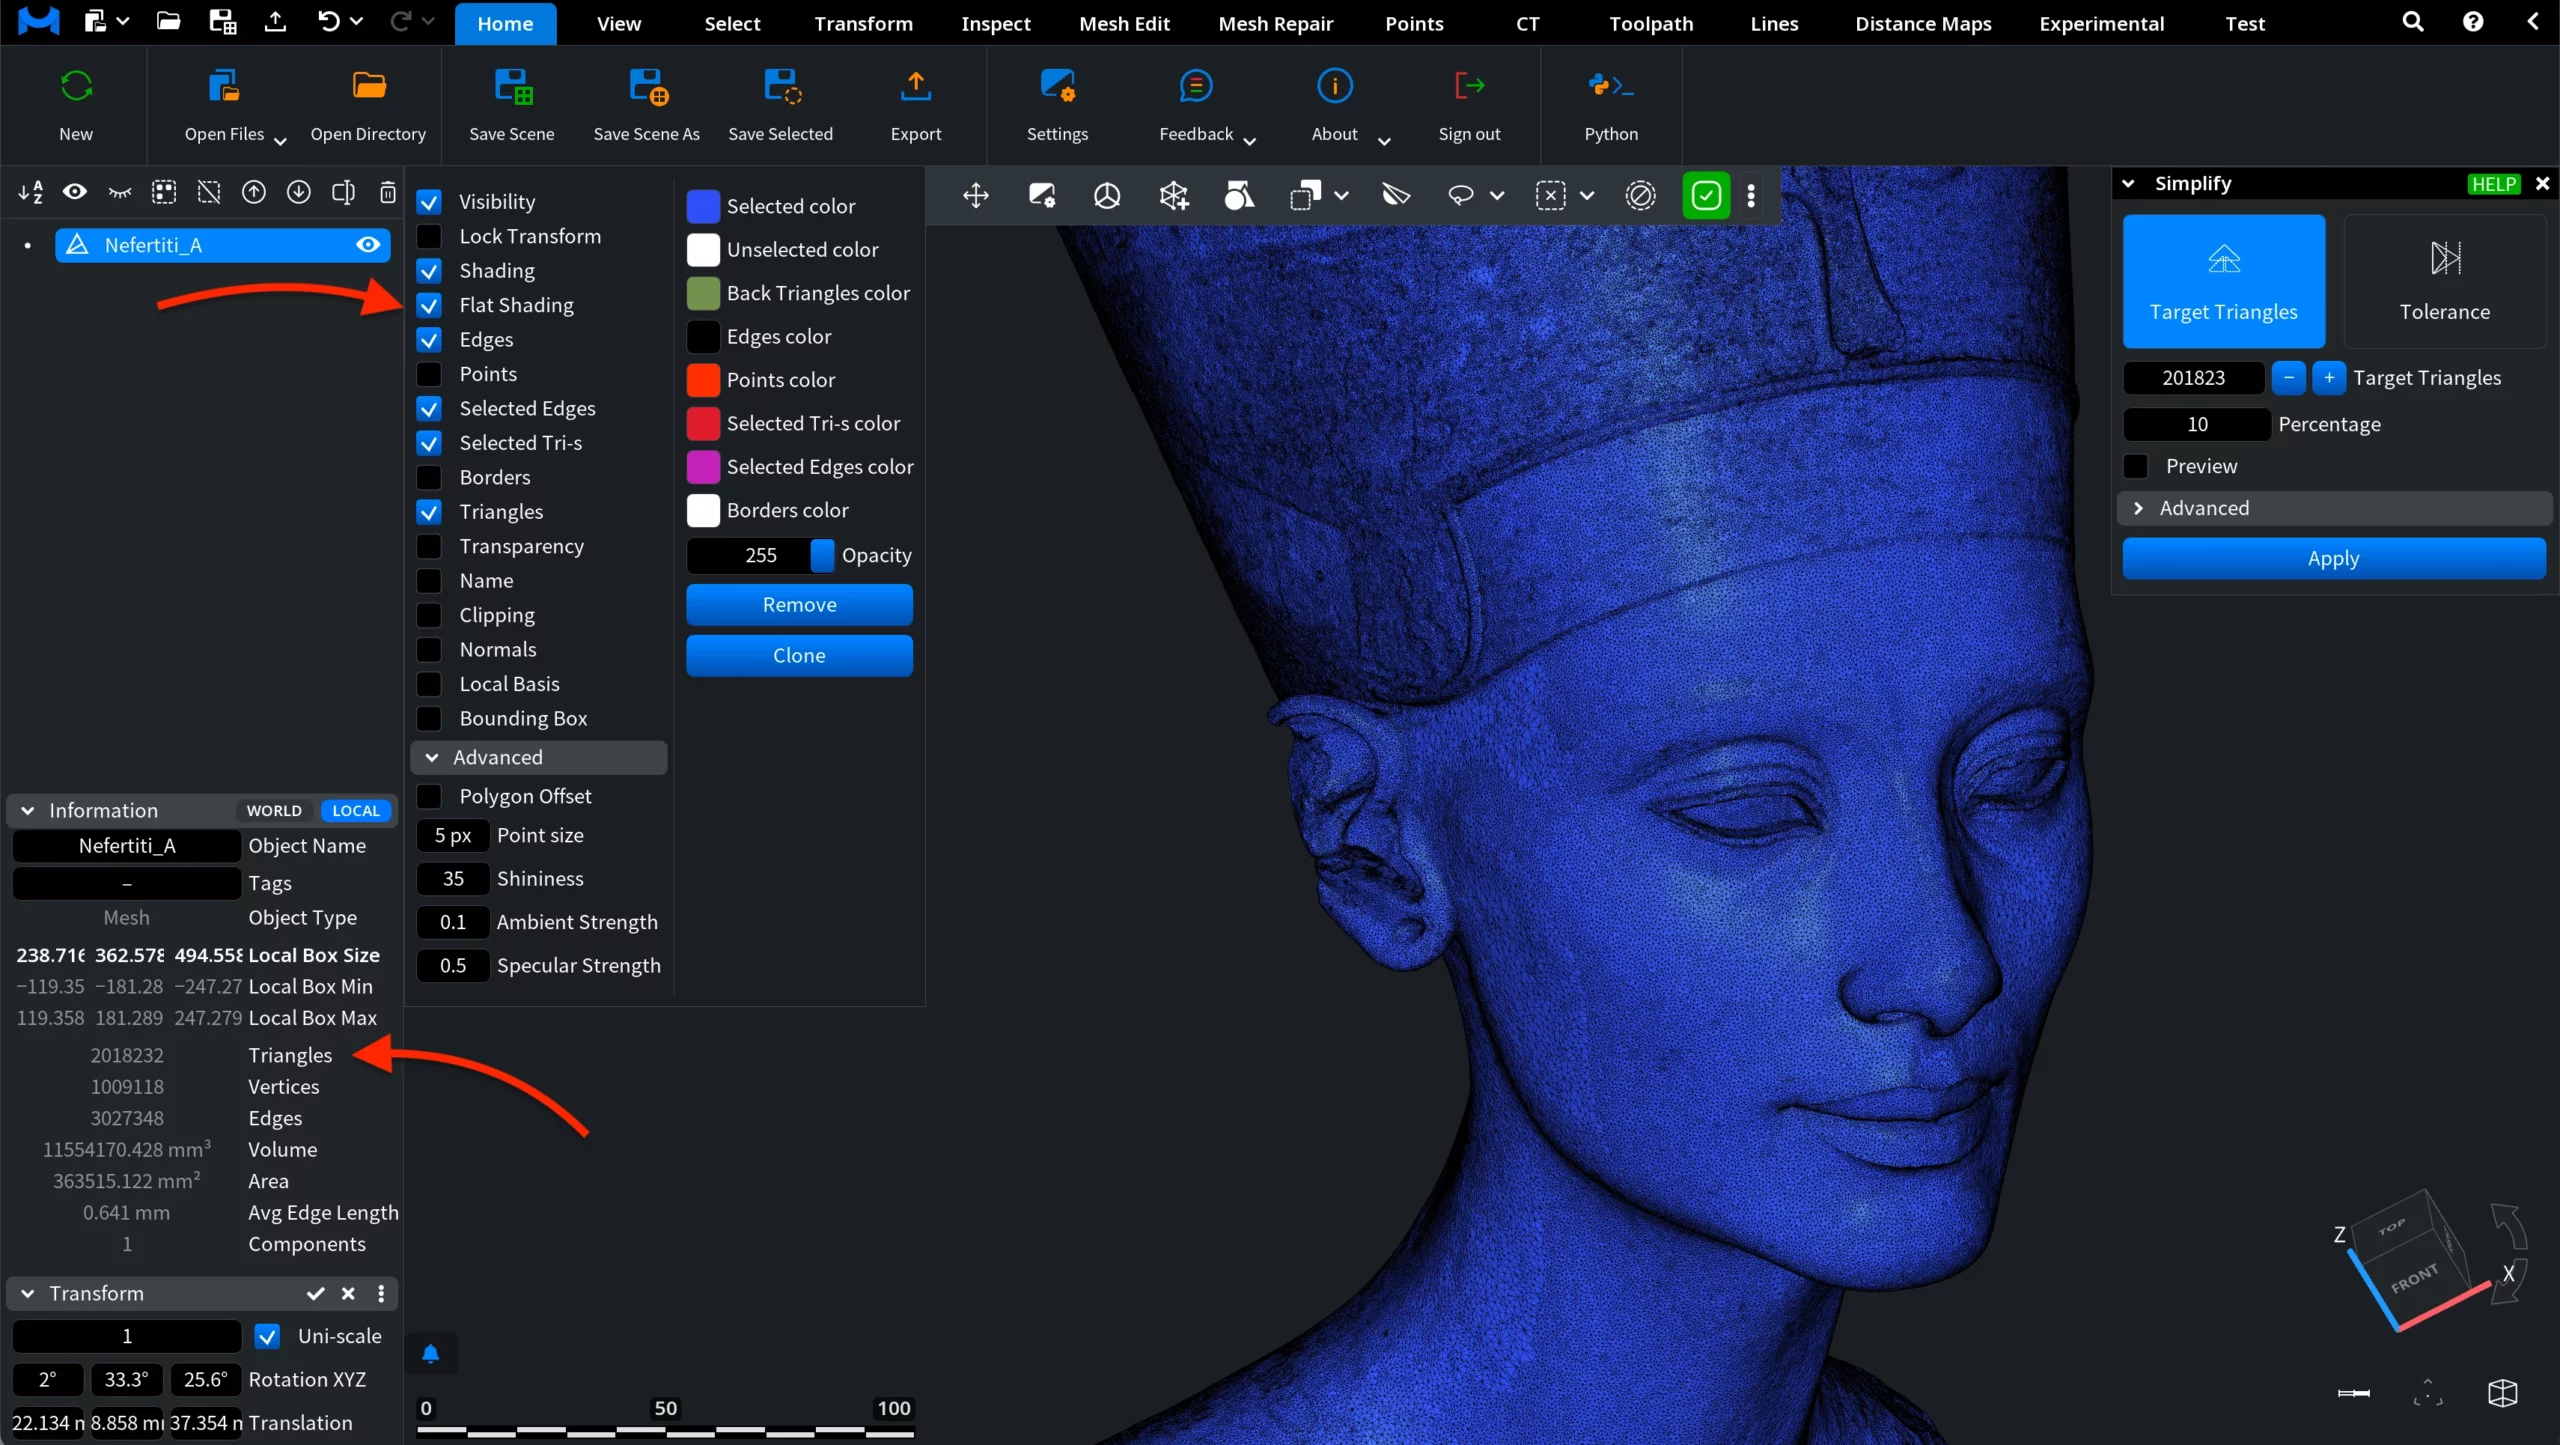Switch to the Distance Maps tab
2560x1445 pixels.
[x=1923, y=23]
